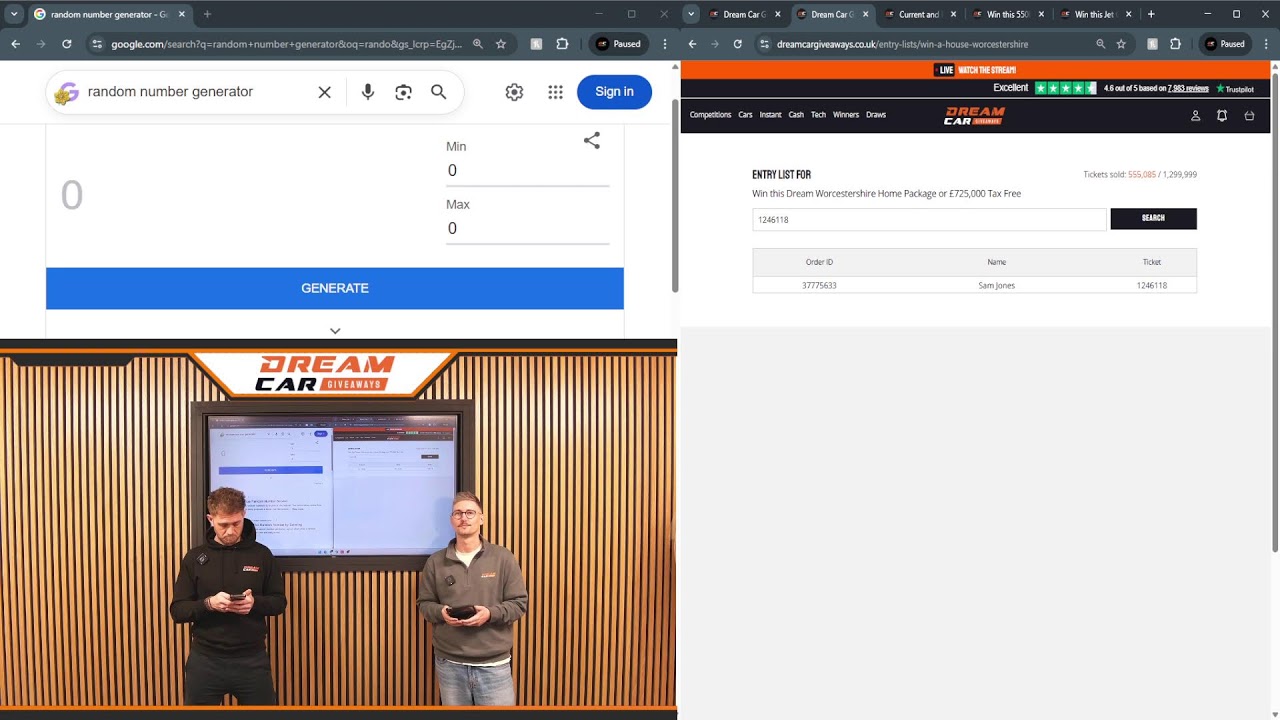
Task: Go back in Dream Car window
Action: pos(692,44)
